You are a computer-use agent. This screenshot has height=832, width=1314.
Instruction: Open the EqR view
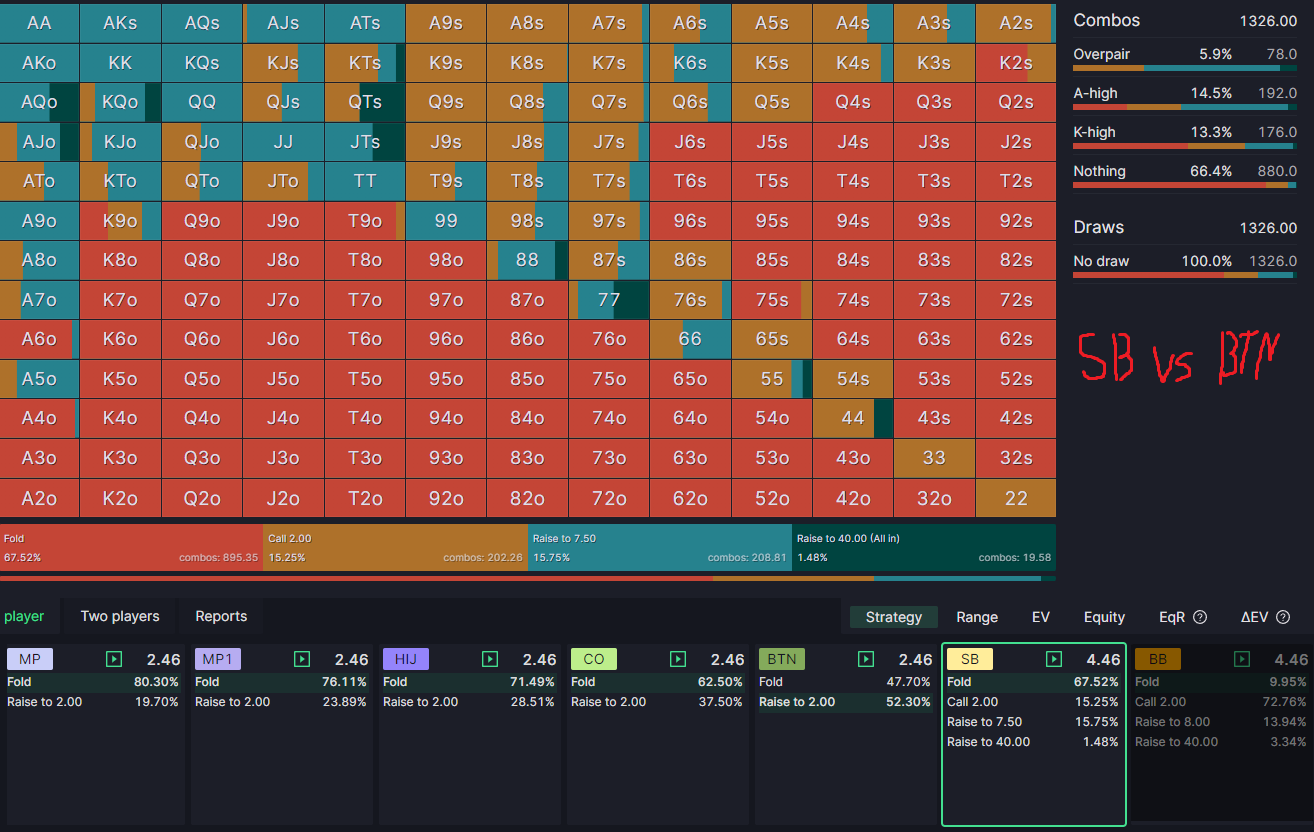(1172, 617)
